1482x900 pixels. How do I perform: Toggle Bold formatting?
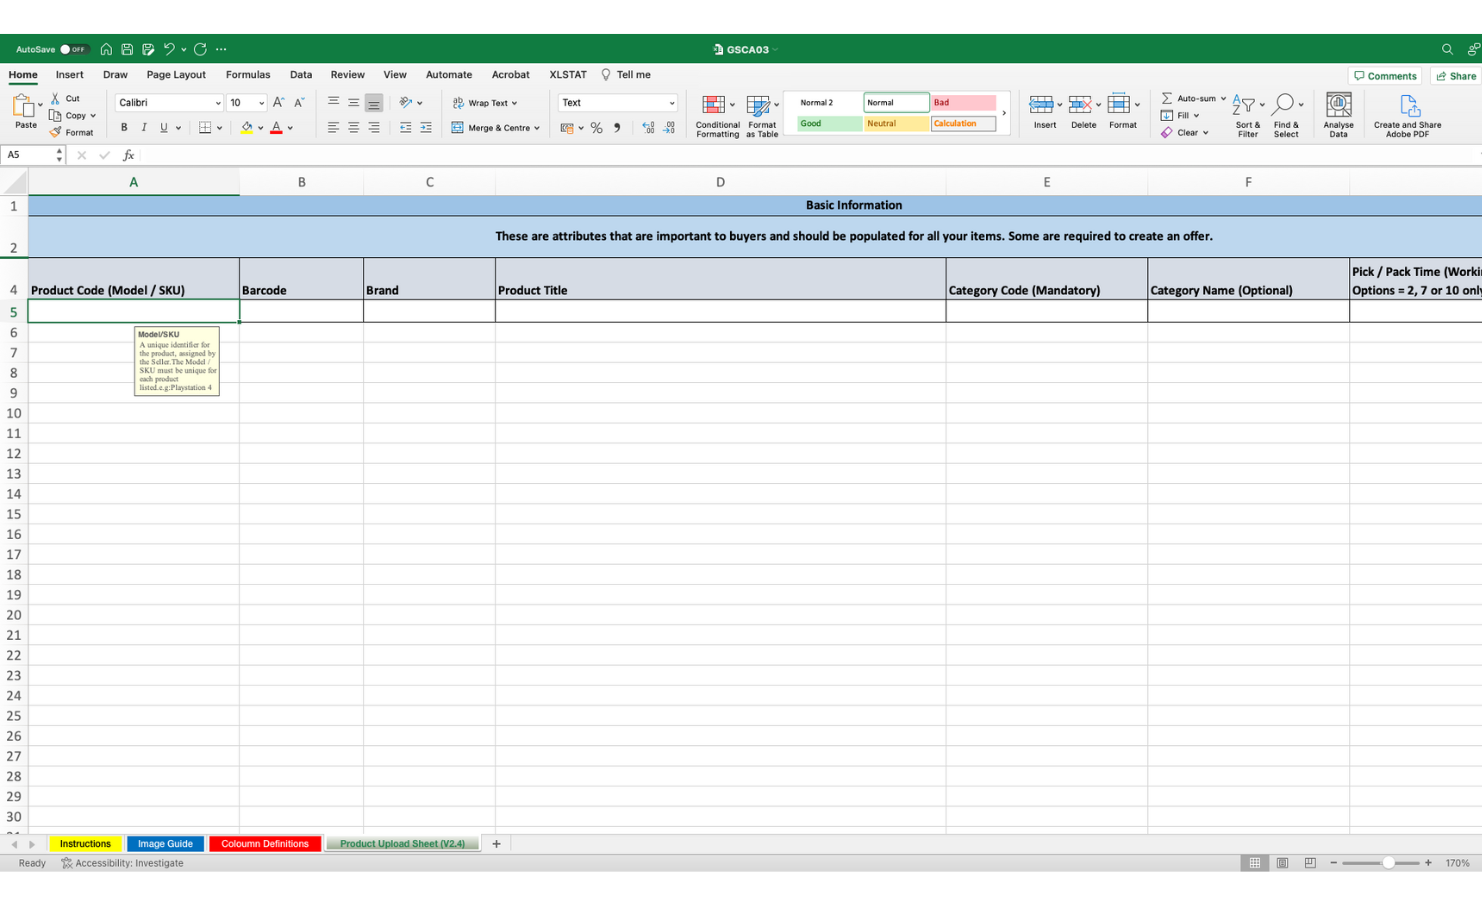[124, 128]
